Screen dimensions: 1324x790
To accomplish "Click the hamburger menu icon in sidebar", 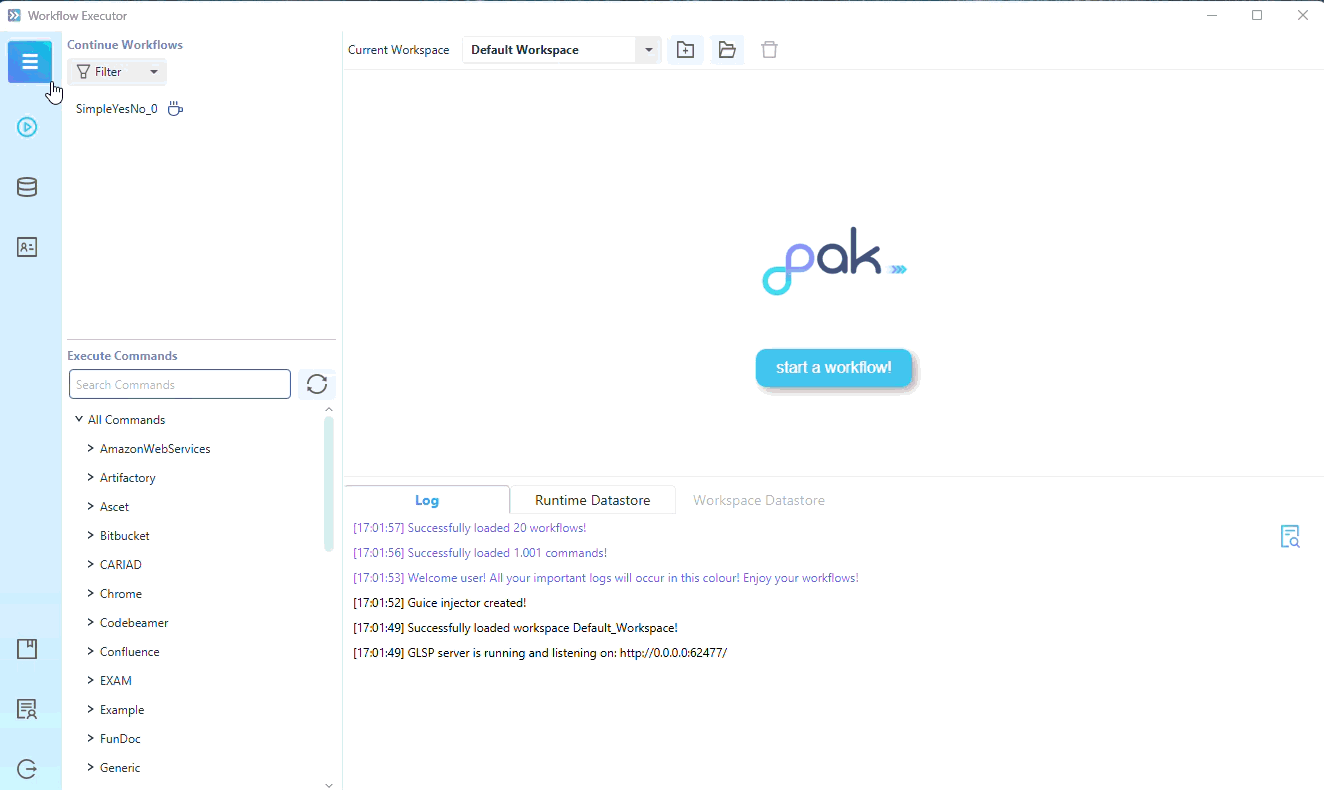I will (29, 62).
